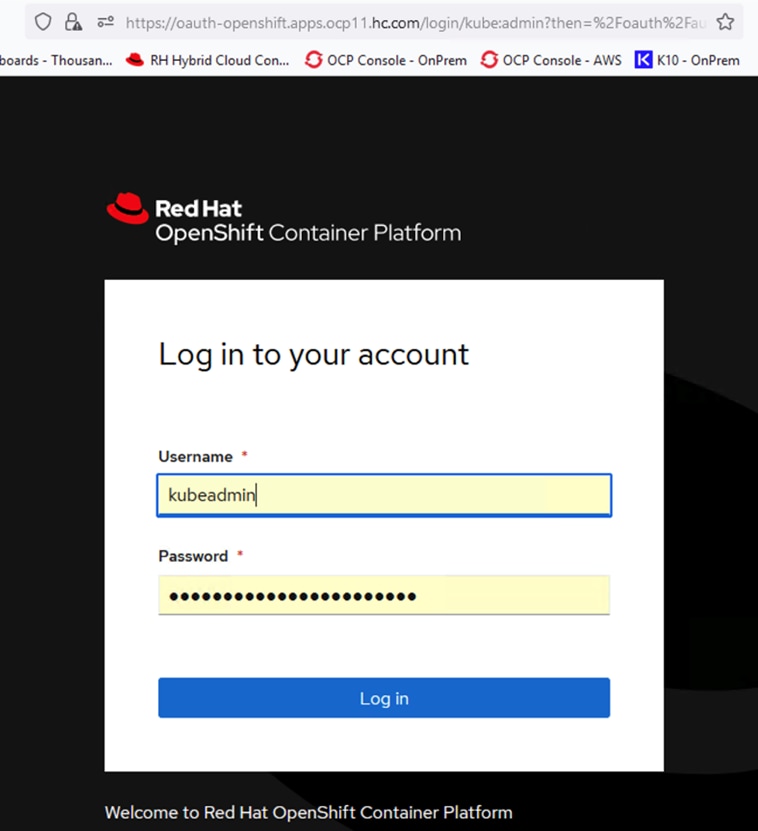Viewport: 758px width, 831px height.
Task: Click the 'Log in to your account' heading
Action: pyautogui.click(x=314, y=355)
